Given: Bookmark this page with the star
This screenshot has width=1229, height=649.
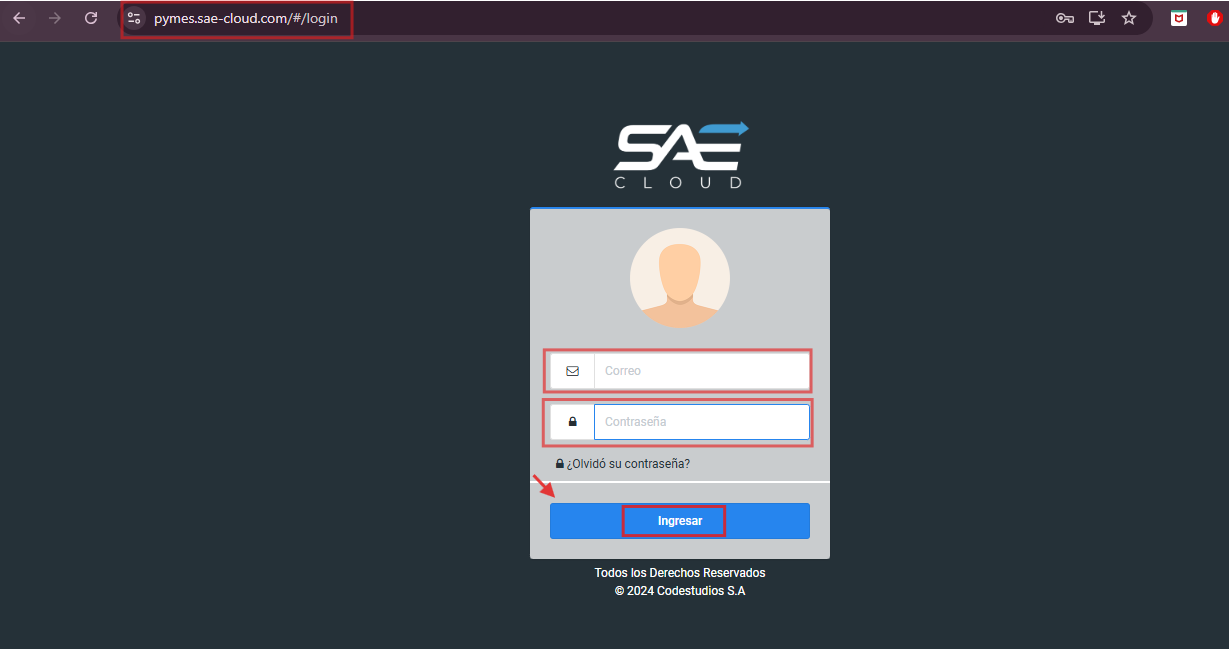Looking at the screenshot, I should pyautogui.click(x=1129, y=18).
